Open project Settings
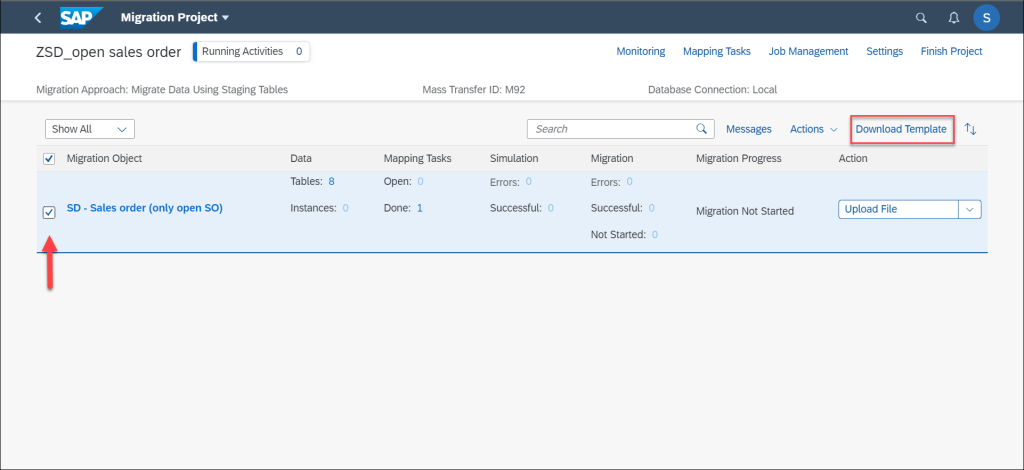This screenshot has width=1024, height=470. coord(884,51)
